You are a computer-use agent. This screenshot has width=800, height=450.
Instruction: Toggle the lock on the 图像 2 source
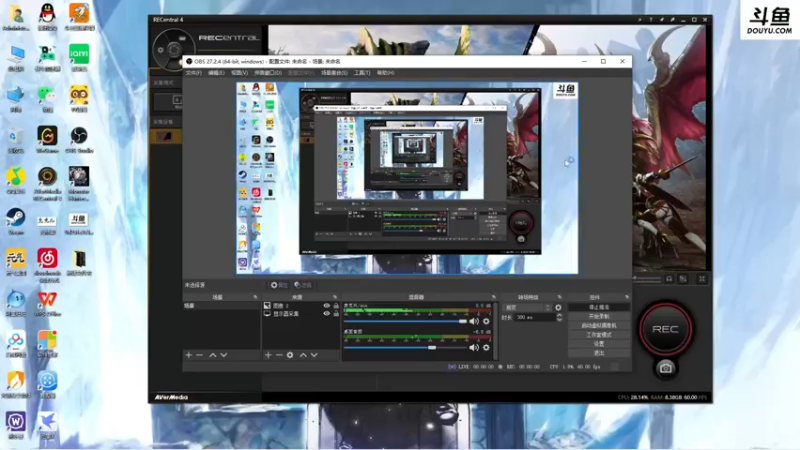[x=336, y=306]
